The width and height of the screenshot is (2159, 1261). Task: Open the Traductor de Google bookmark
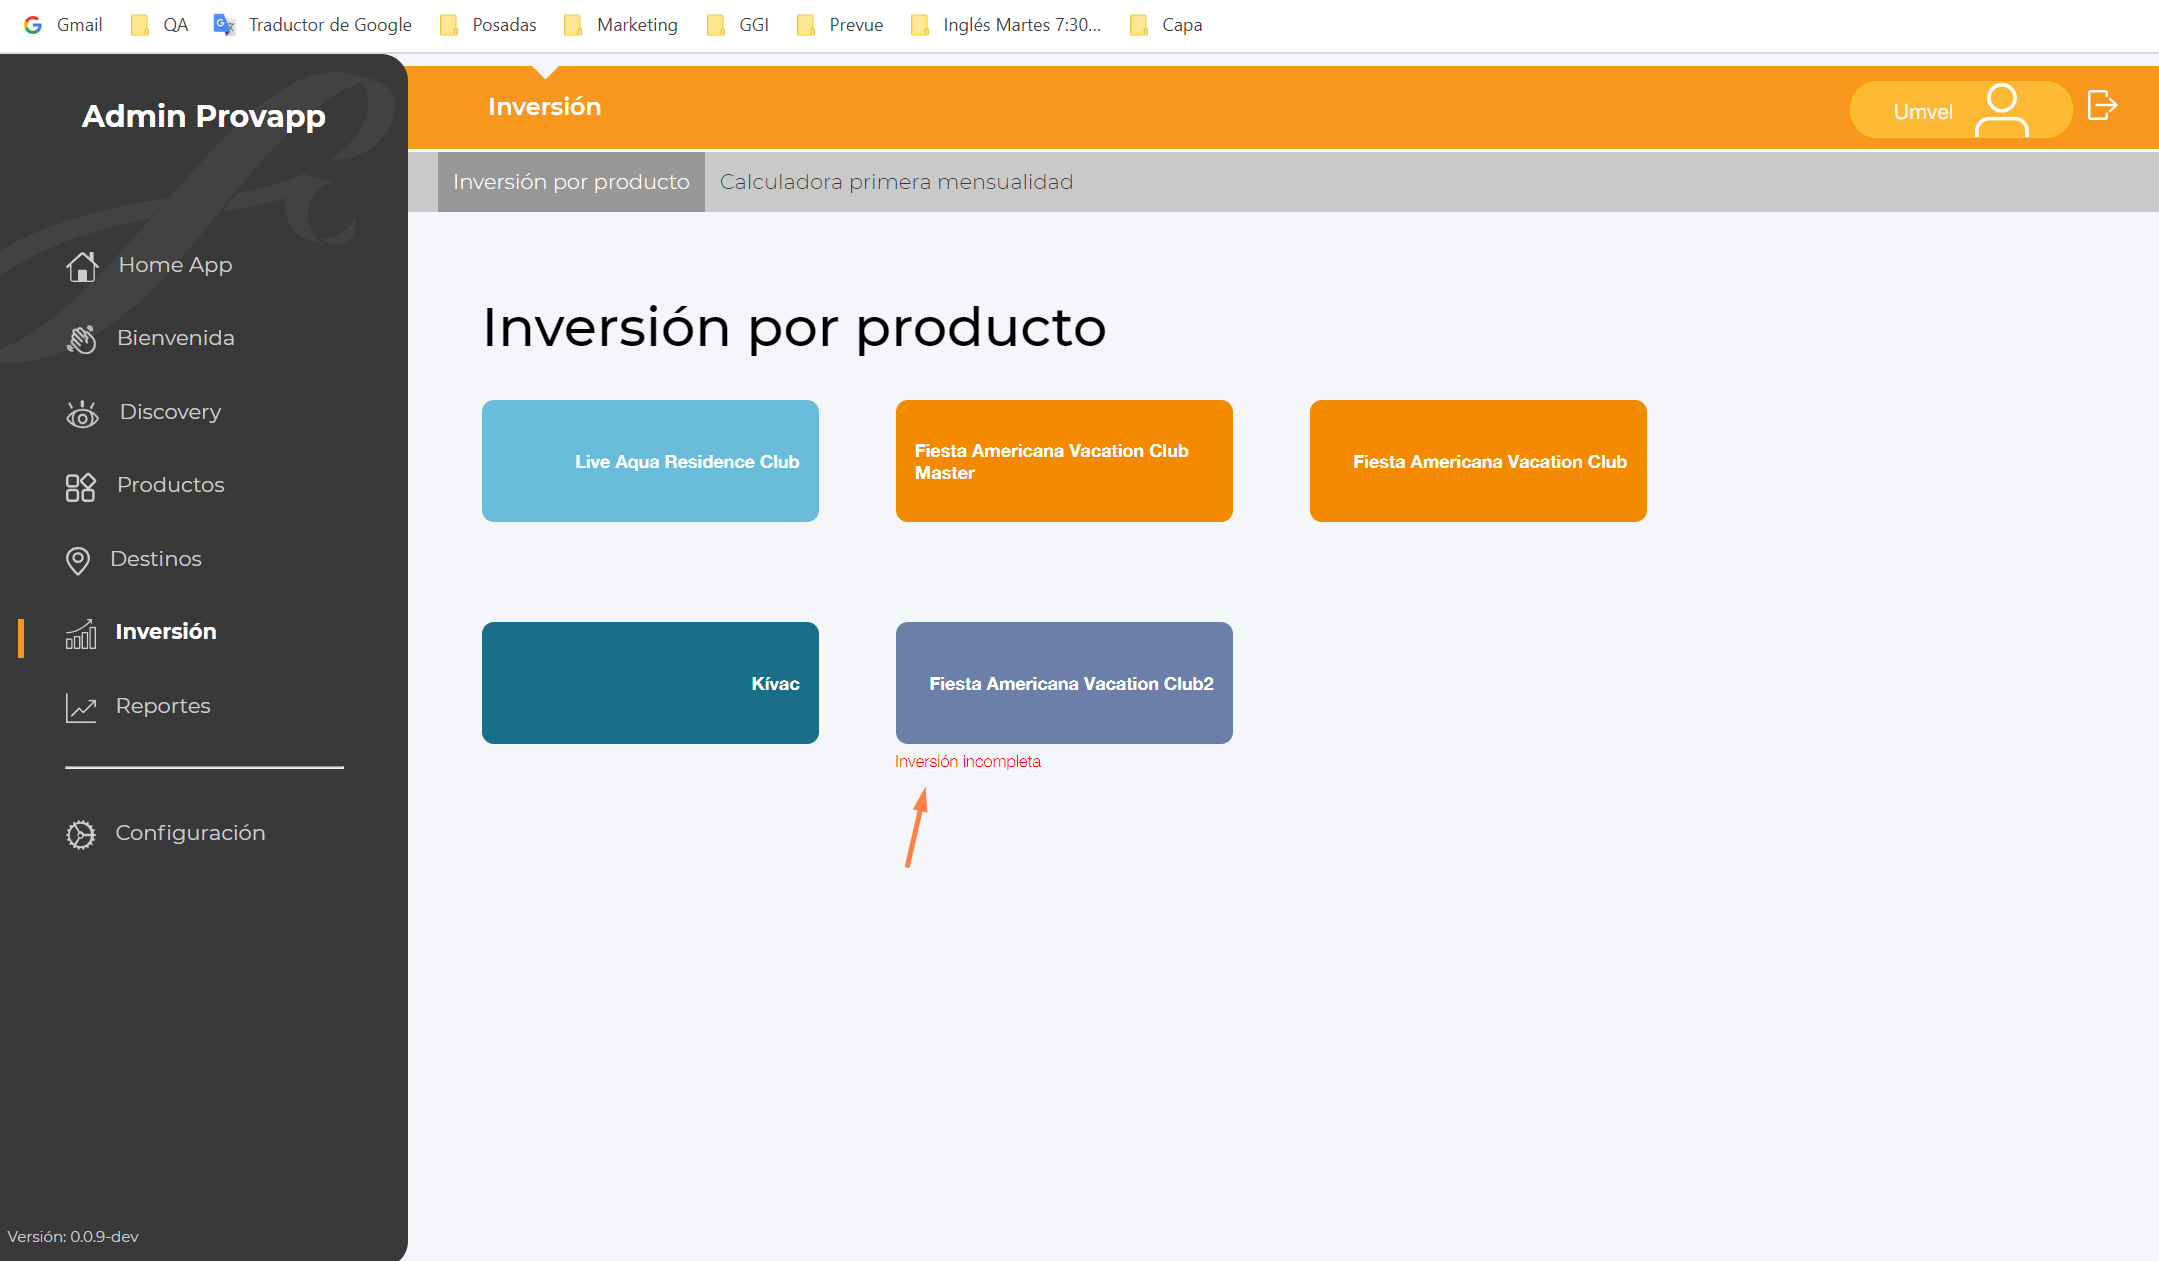tap(313, 25)
